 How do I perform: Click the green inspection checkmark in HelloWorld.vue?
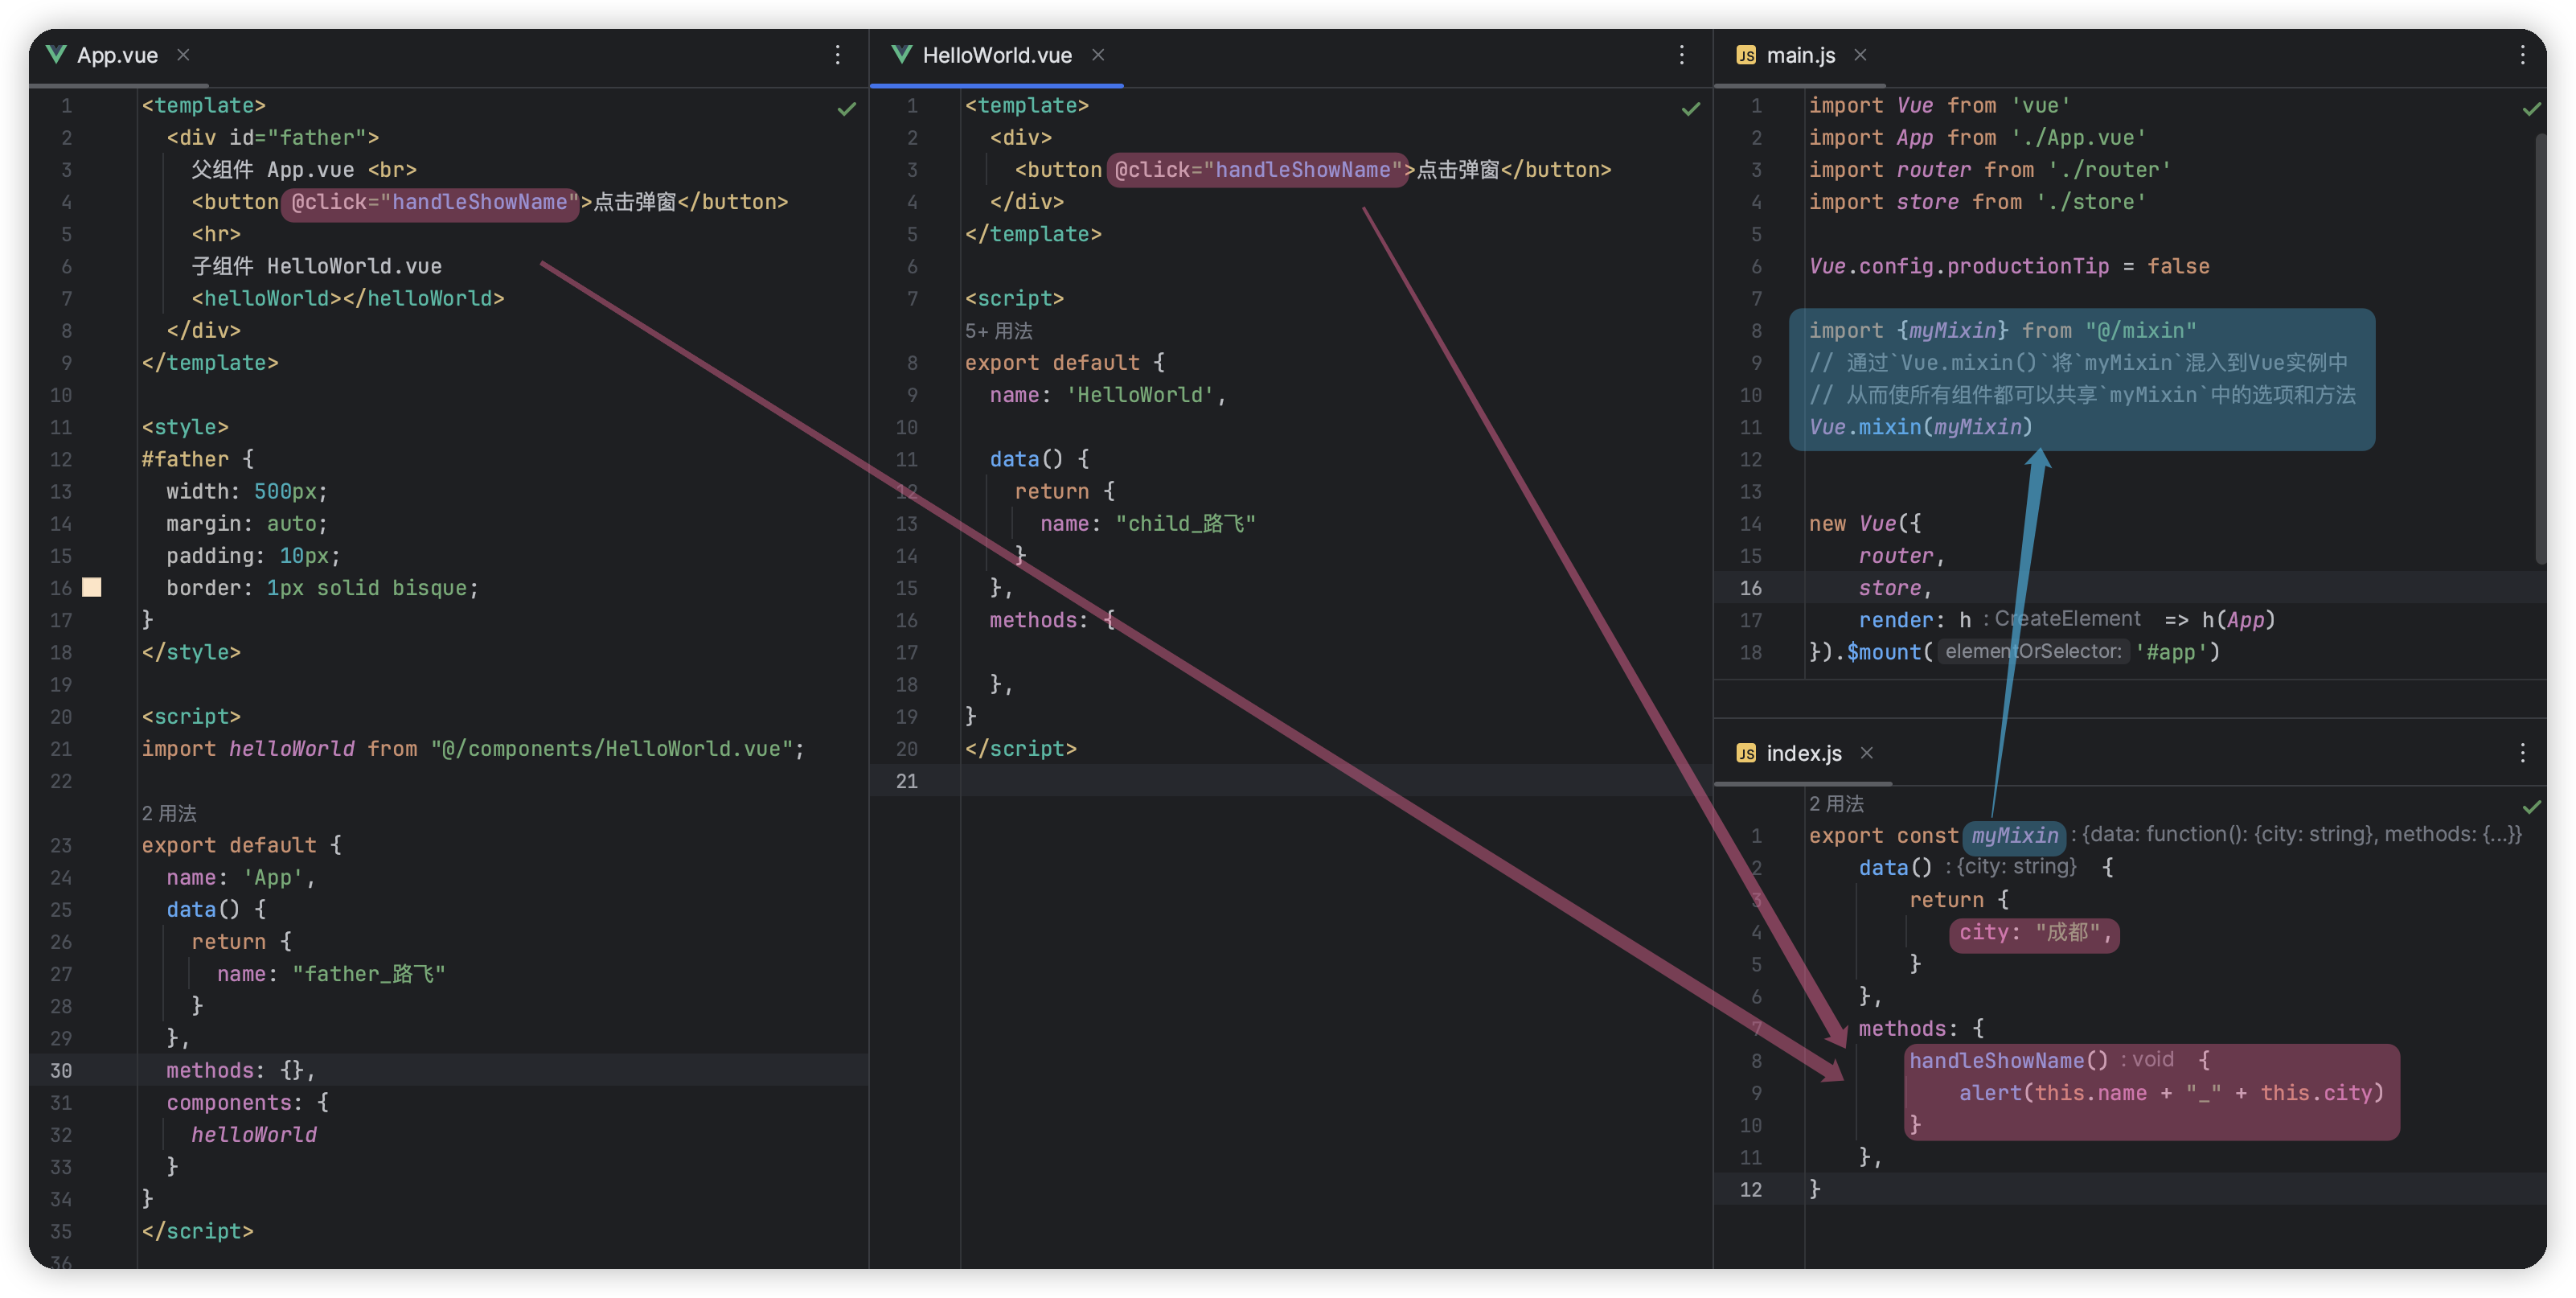1690,108
